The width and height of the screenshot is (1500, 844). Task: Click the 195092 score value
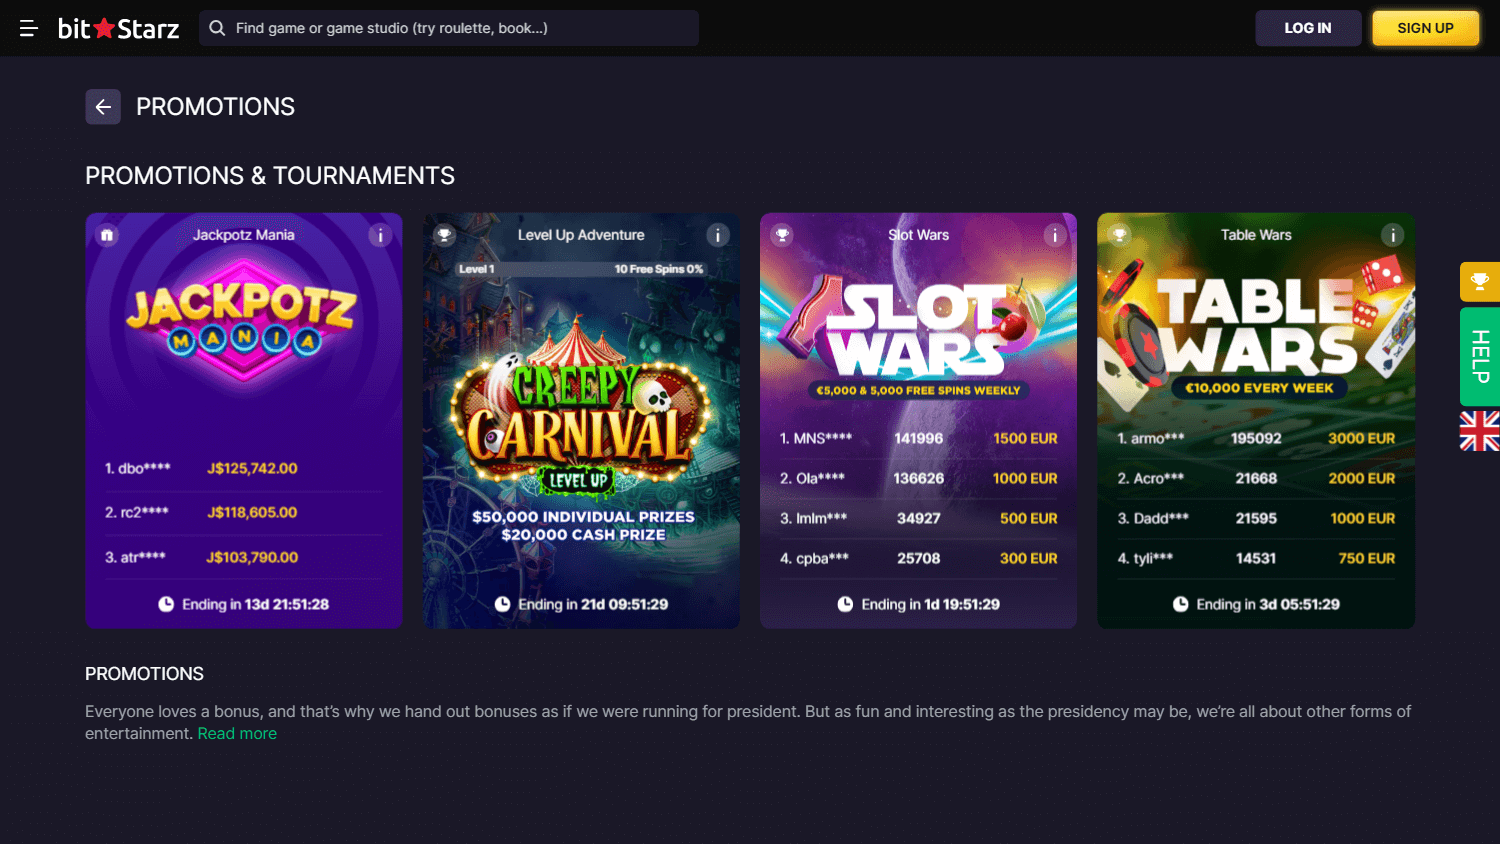pyautogui.click(x=1256, y=438)
